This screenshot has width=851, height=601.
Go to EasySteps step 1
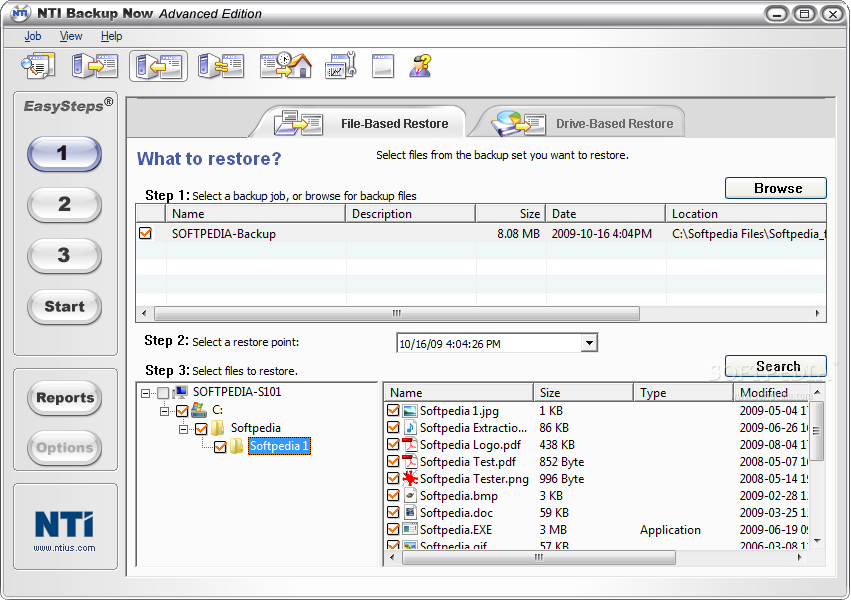click(64, 154)
